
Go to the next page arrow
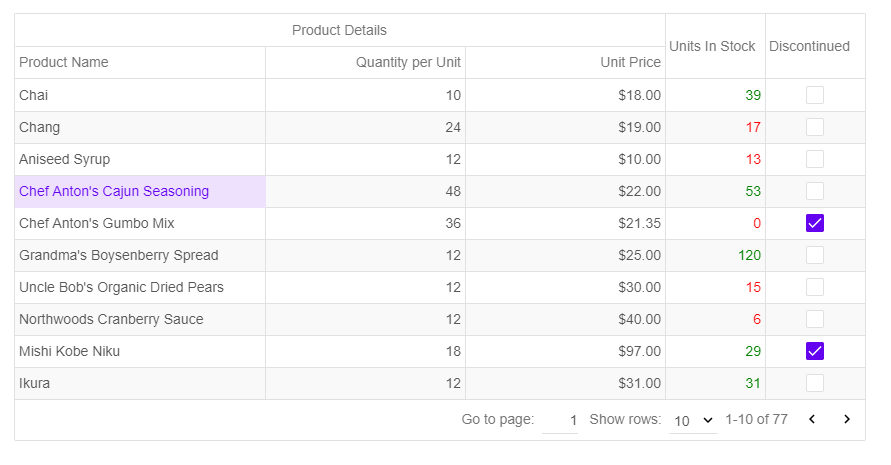[x=847, y=420]
